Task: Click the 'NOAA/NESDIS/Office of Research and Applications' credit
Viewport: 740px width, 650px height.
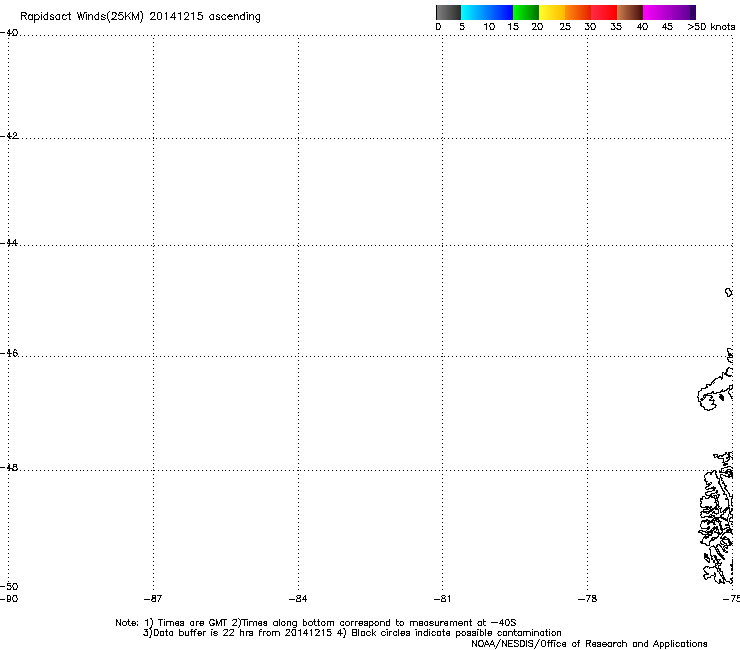Action: point(589,644)
